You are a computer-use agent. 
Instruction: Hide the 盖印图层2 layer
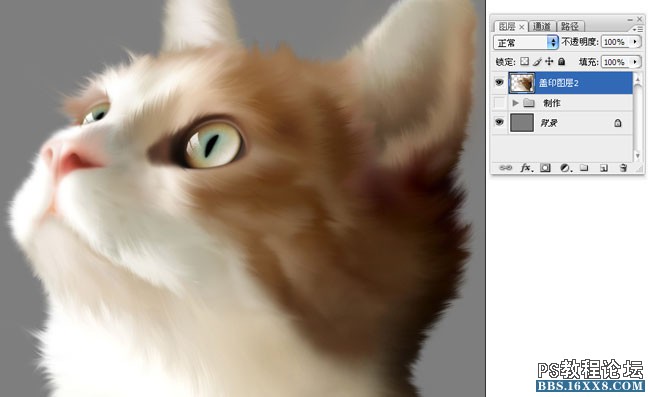click(x=500, y=82)
